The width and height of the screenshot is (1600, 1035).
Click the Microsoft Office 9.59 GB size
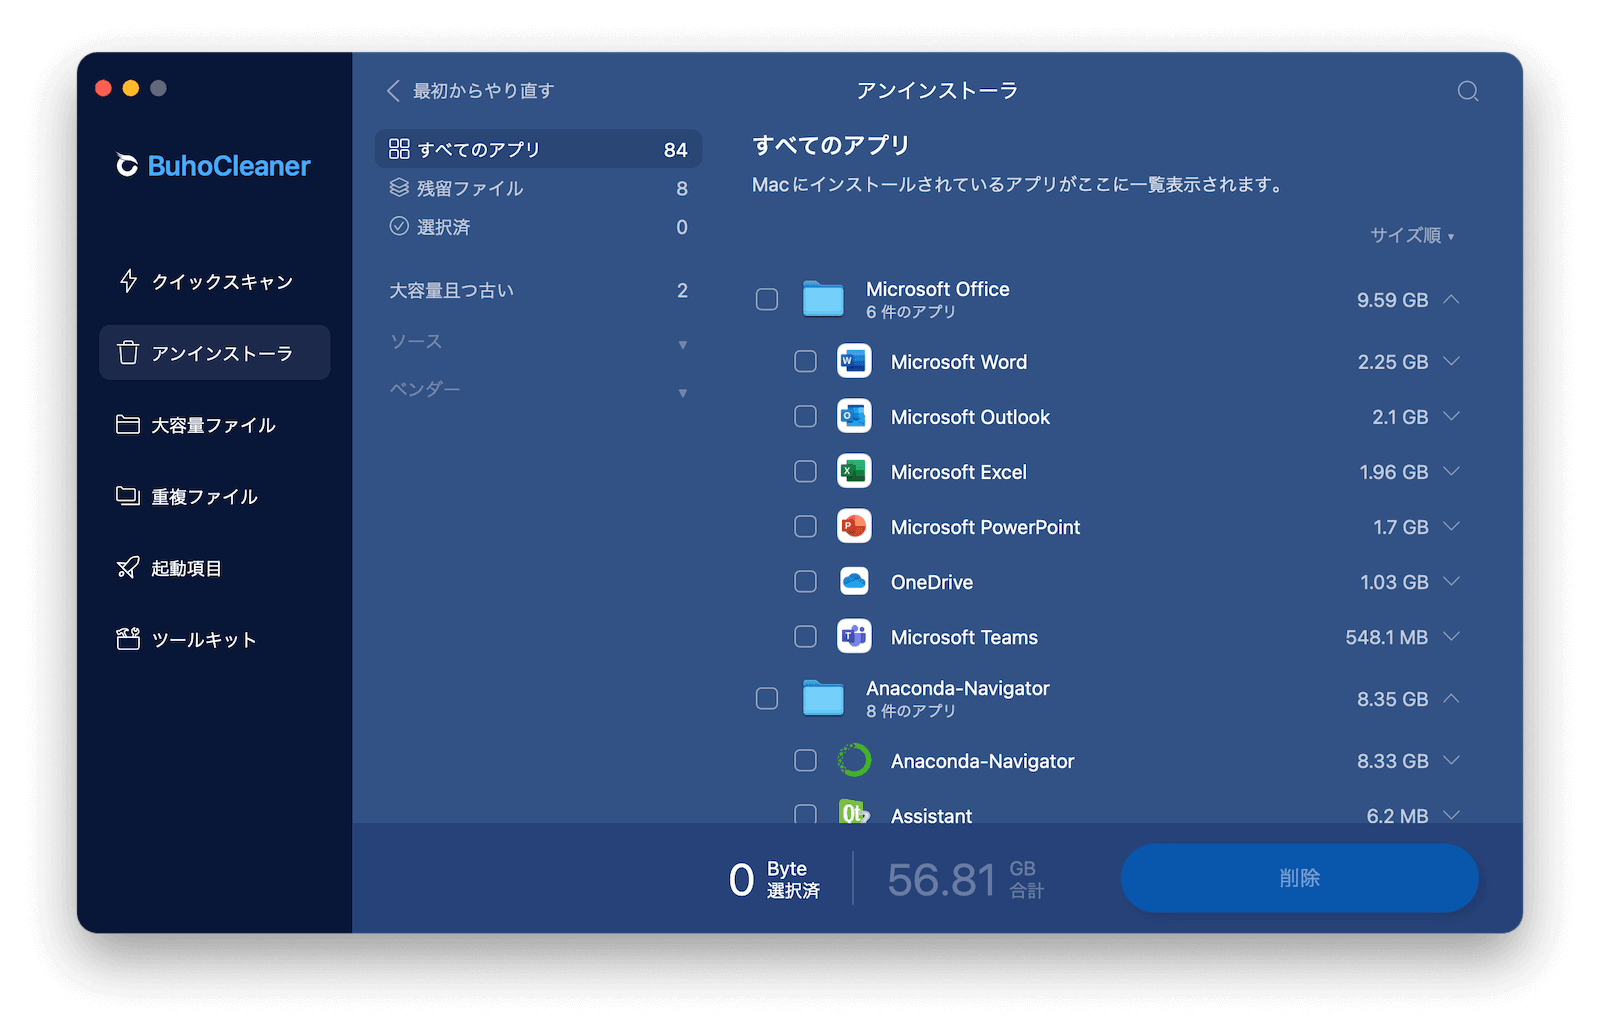pyautogui.click(x=1392, y=300)
